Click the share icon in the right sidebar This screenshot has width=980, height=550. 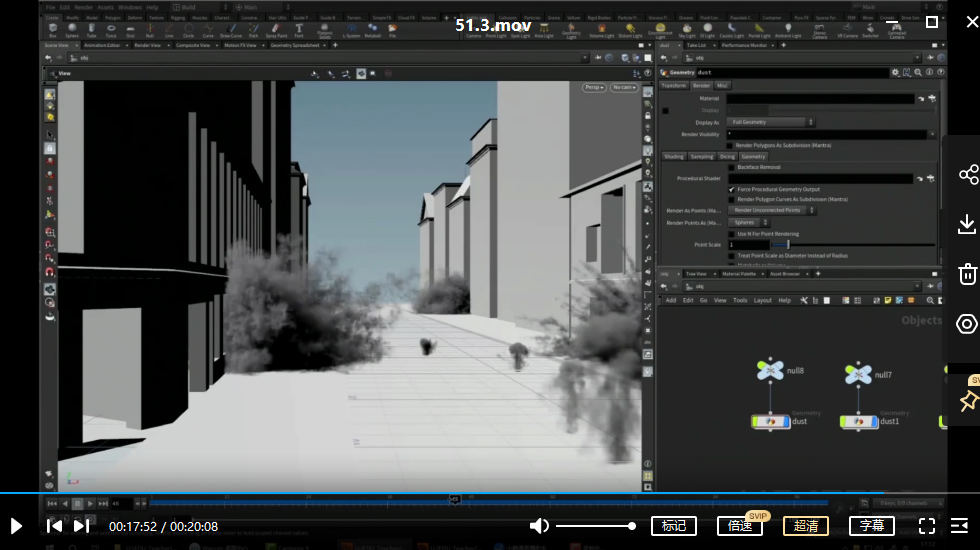click(967, 175)
